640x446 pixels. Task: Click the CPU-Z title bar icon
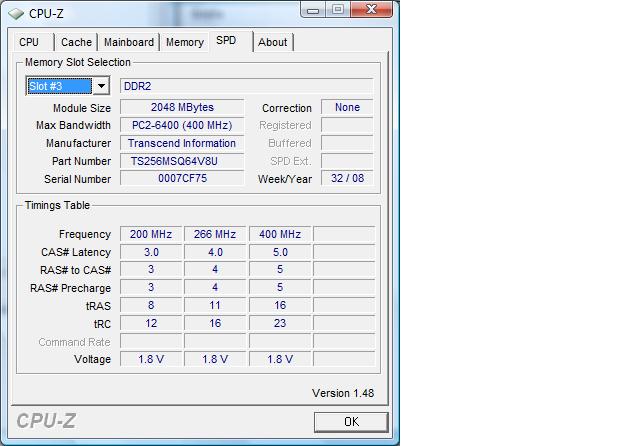[15, 13]
